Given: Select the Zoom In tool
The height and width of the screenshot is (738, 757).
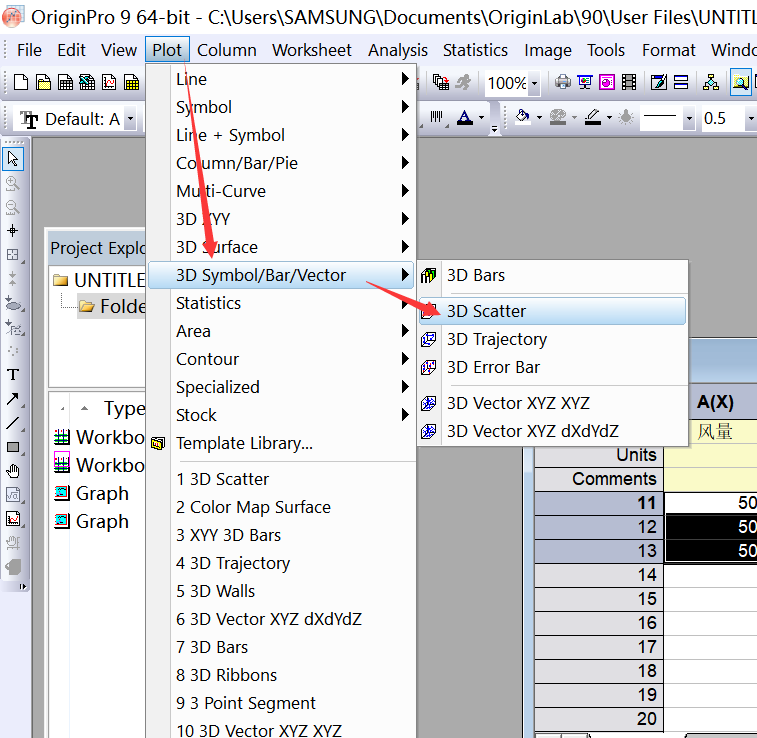Looking at the screenshot, I should 13,183.
